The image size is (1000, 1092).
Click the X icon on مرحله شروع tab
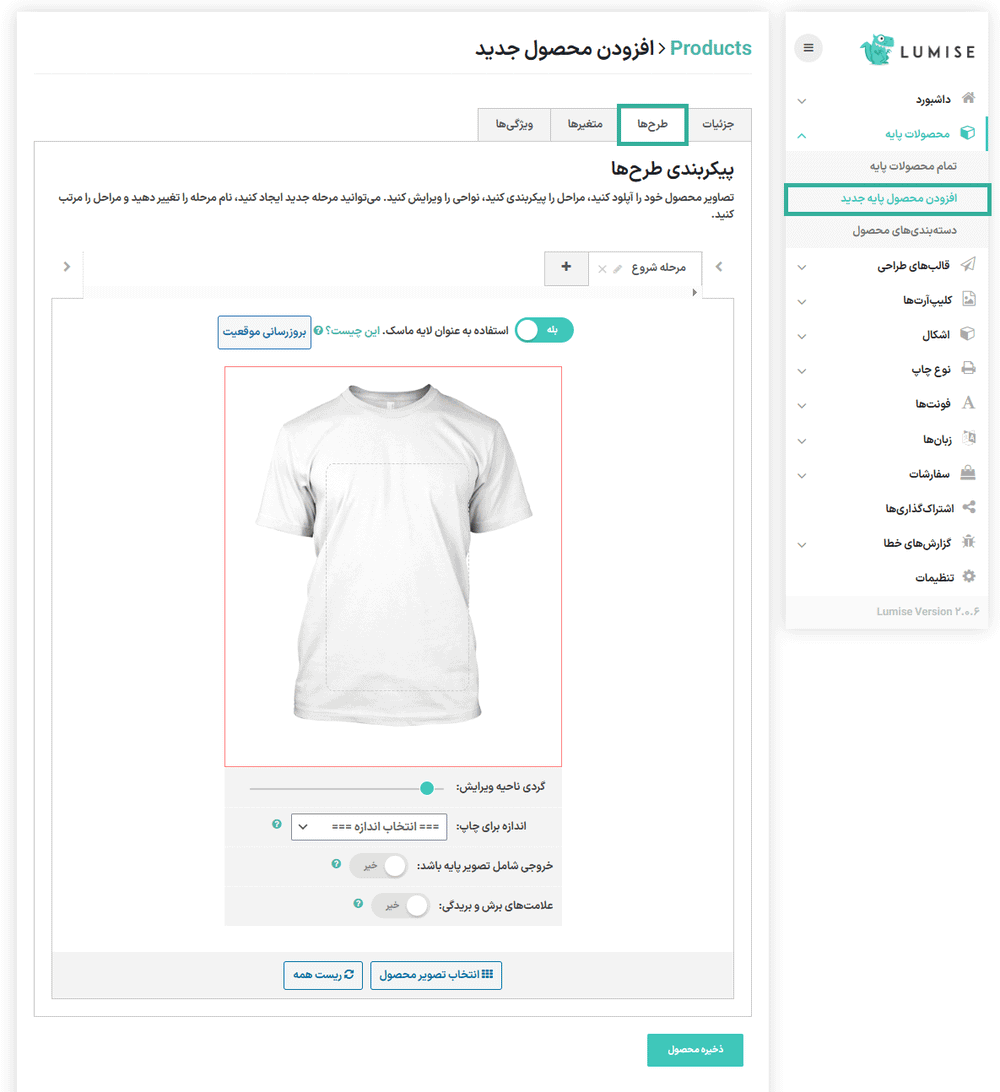tap(602, 269)
